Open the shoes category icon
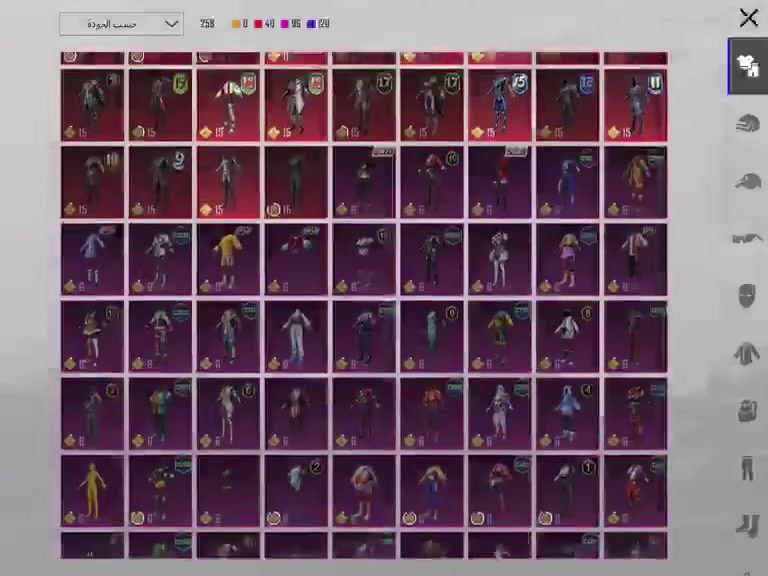Screen dimensions: 768x576 pyautogui.click(x=747, y=526)
